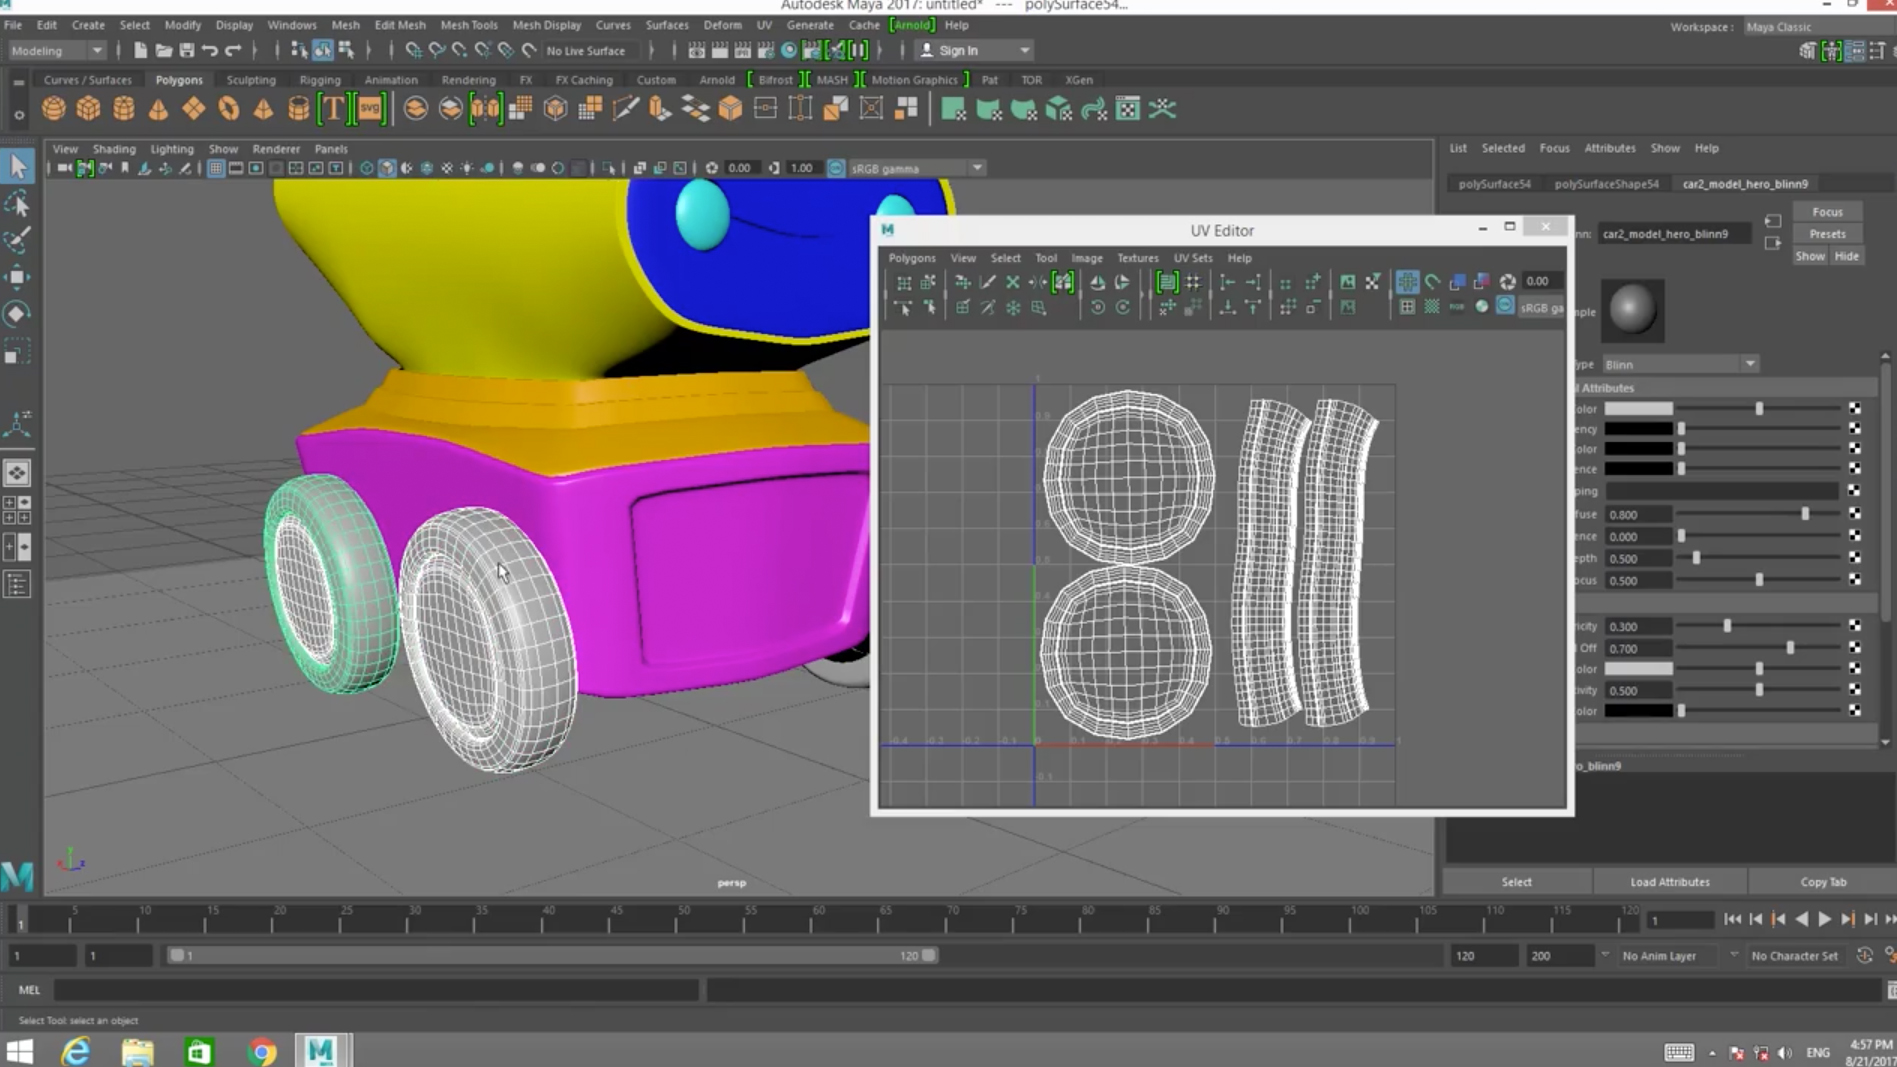Open Maya from the Windows taskbar
Viewport: 1897px width, 1067px height.
click(320, 1051)
